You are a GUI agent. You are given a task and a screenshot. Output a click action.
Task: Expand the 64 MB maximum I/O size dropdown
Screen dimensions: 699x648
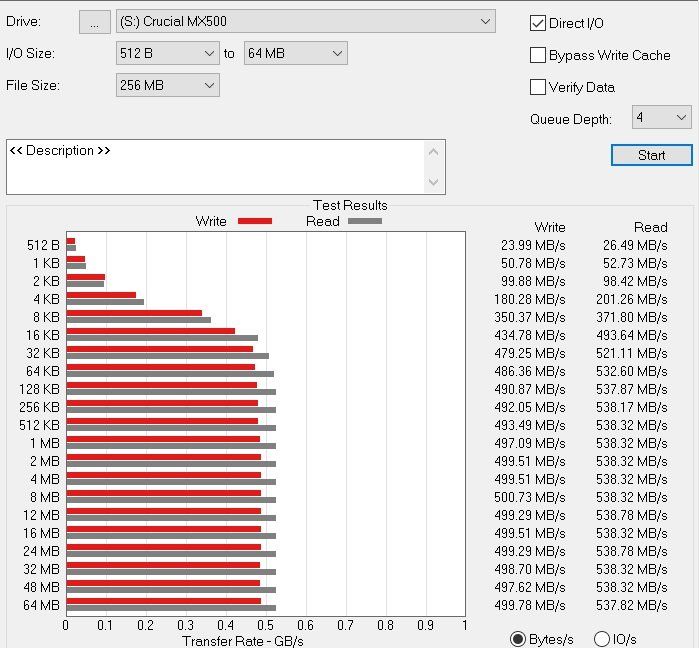[x=296, y=53]
